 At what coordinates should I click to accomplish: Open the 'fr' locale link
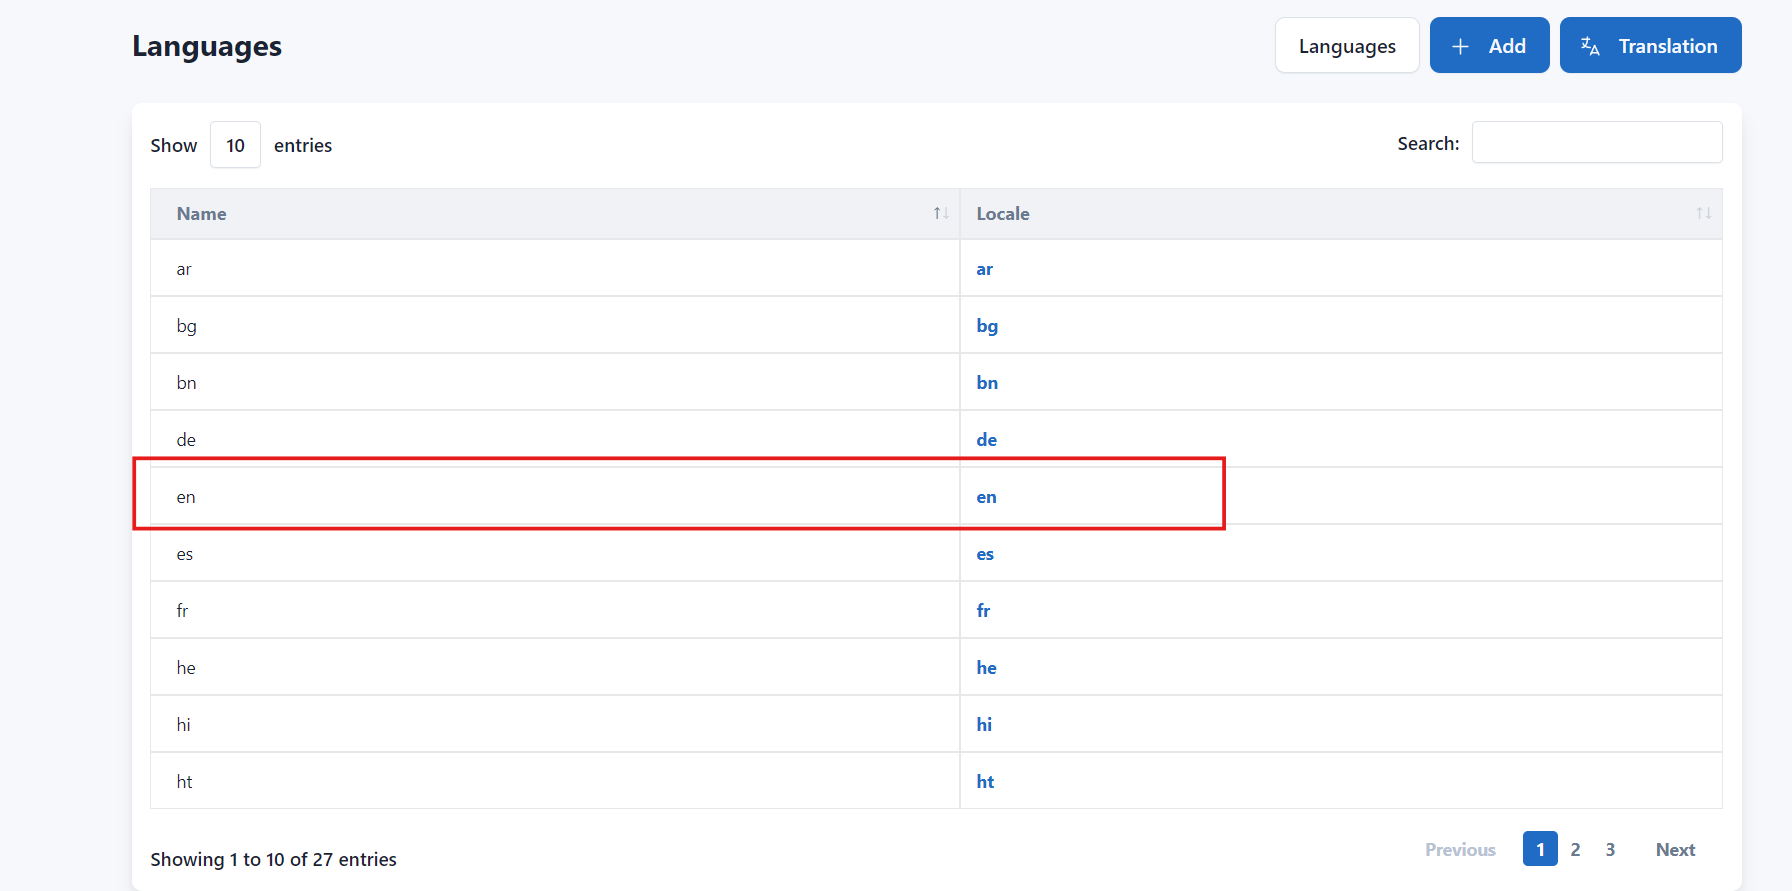coord(983,611)
